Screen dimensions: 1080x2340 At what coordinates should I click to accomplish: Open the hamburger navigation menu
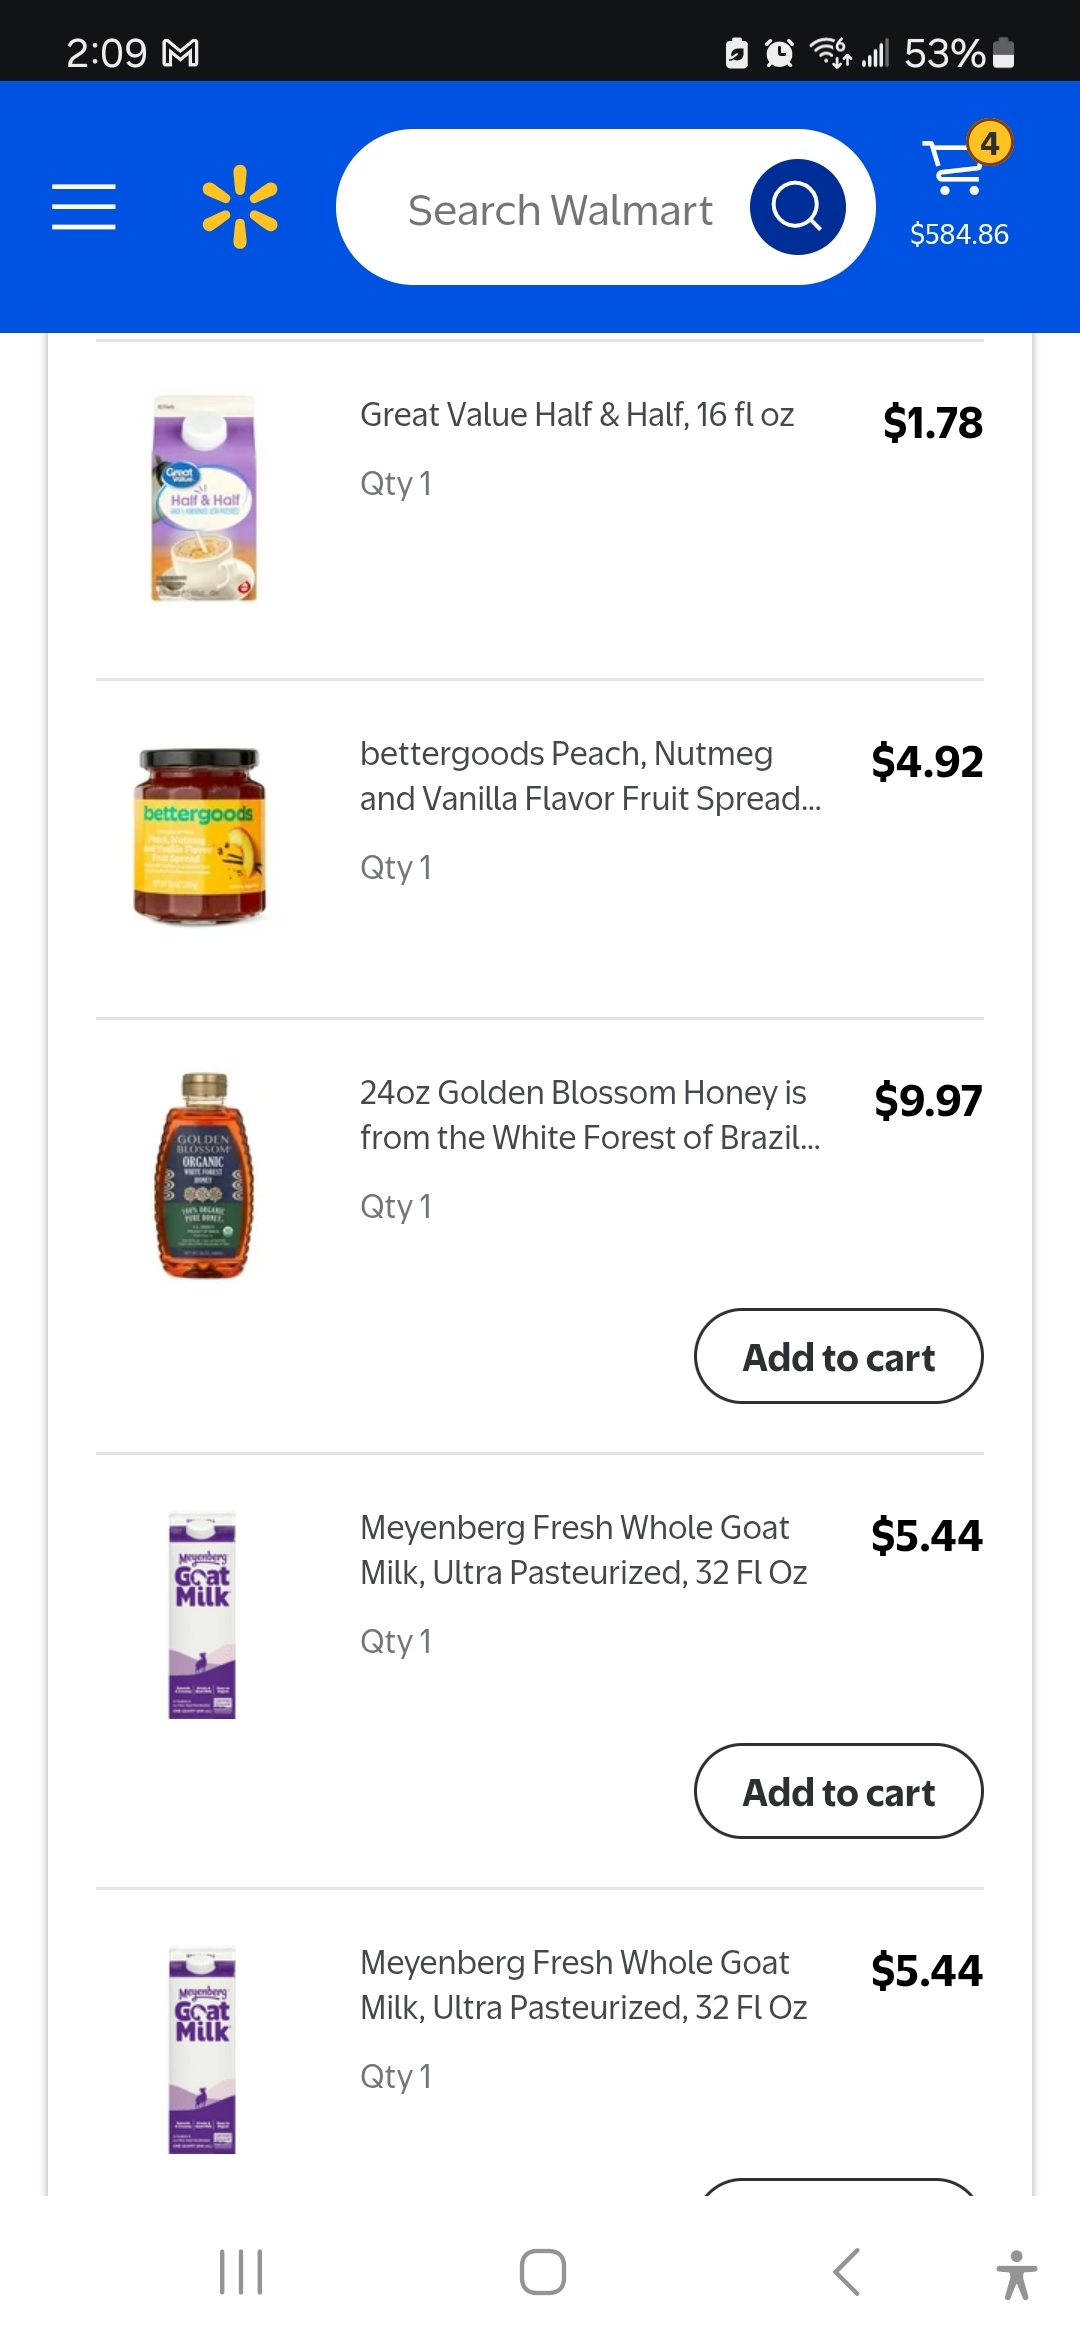[84, 207]
